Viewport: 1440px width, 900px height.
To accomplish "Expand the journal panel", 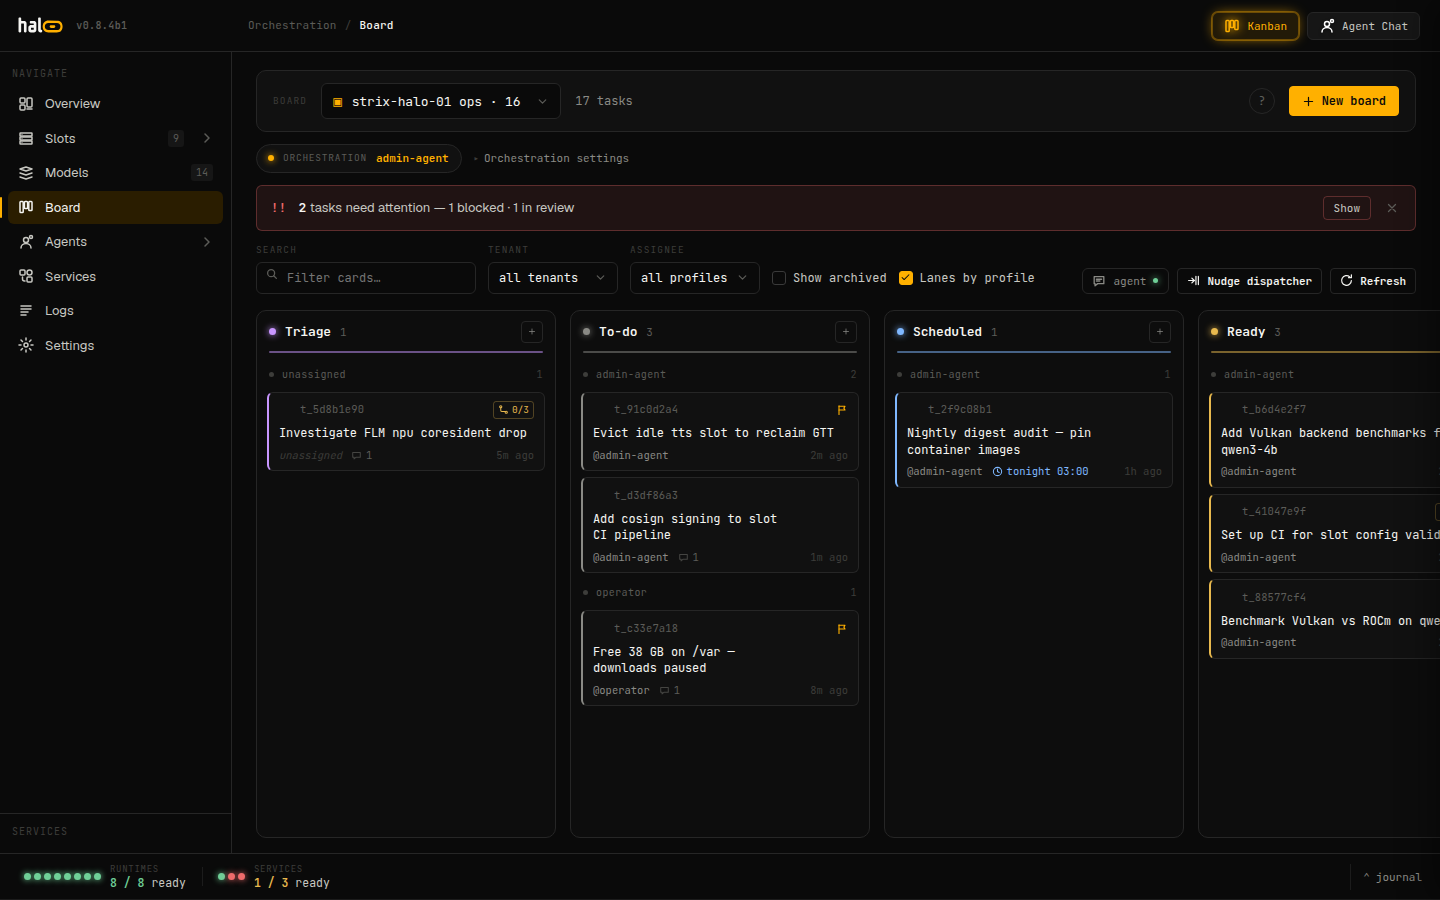I will pos(1392,877).
